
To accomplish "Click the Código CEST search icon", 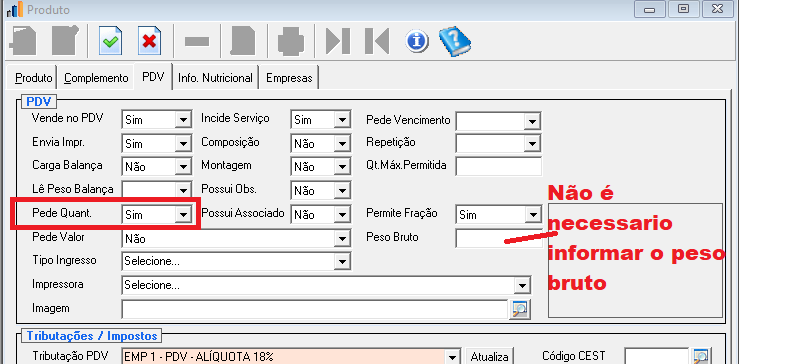I will (x=701, y=356).
